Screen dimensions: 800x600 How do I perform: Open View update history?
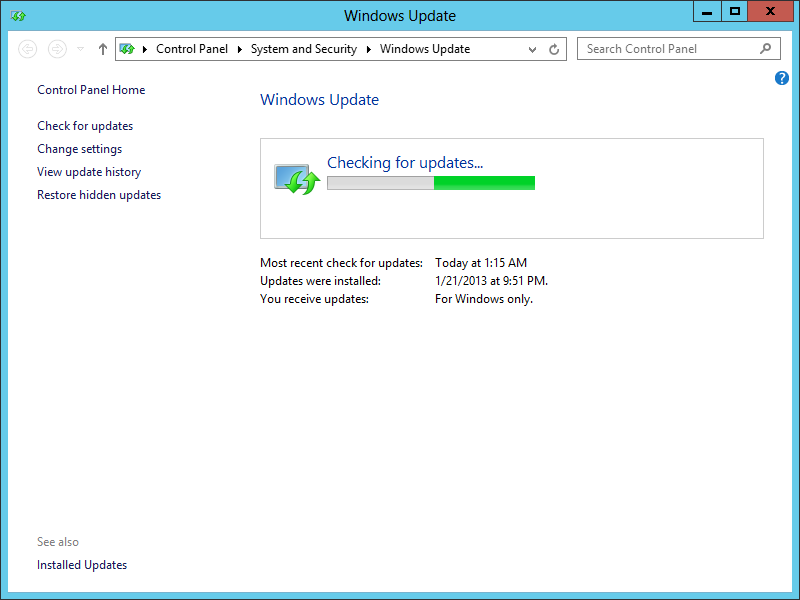(89, 172)
